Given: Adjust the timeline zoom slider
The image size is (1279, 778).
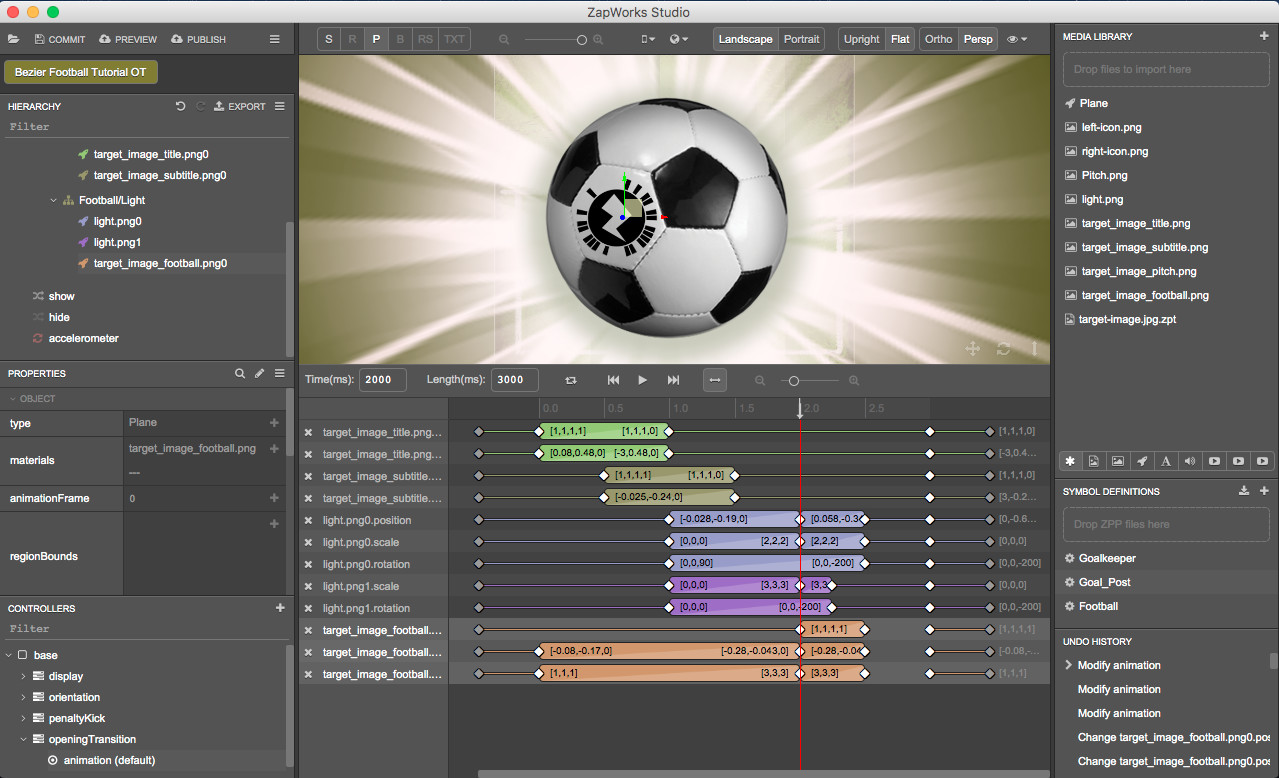Looking at the screenshot, I should [793, 380].
